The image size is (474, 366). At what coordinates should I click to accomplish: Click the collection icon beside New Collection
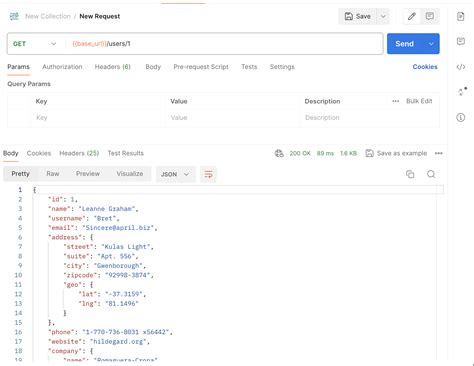[14, 16]
